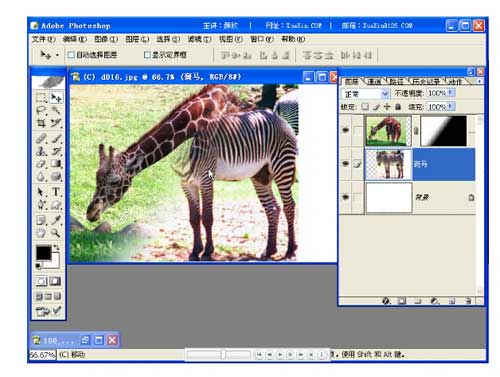This screenshot has width=500, height=377.
Task: Toggle lock all padlock icon
Action: pyautogui.click(x=398, y=107)
